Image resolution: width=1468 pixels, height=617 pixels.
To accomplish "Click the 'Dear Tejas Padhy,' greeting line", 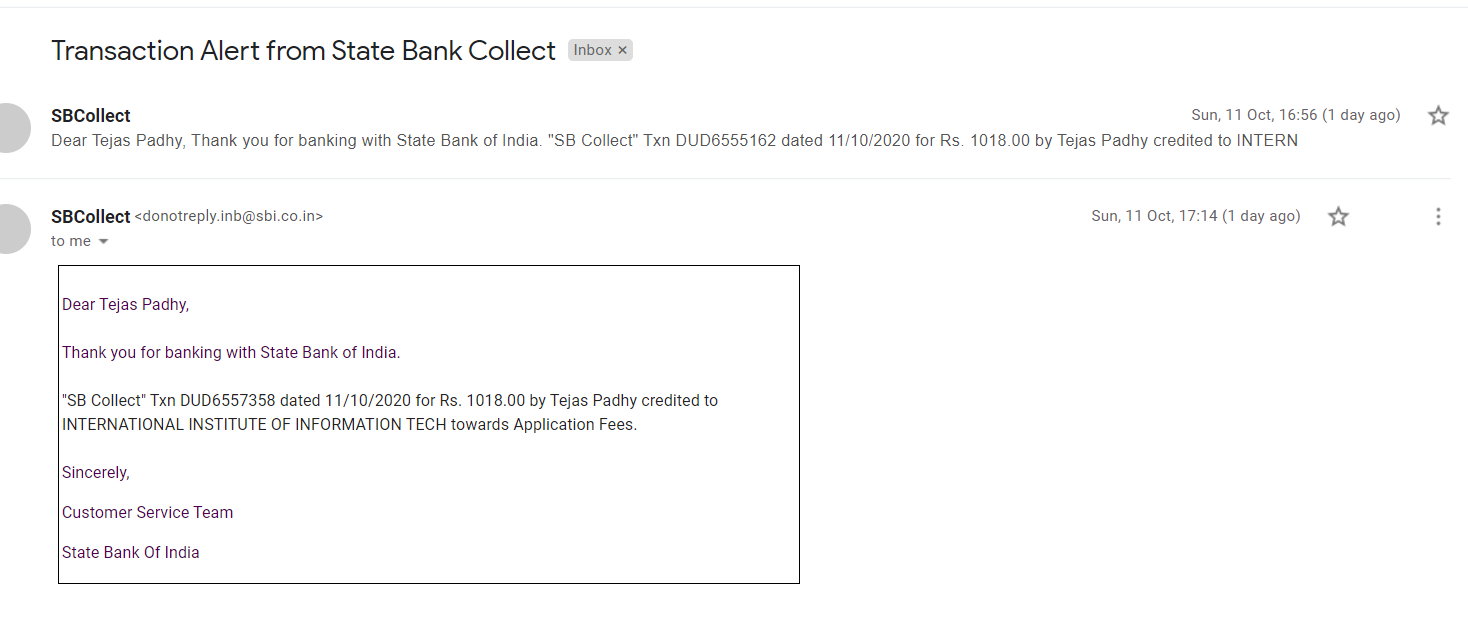I will tap(125, 304).
